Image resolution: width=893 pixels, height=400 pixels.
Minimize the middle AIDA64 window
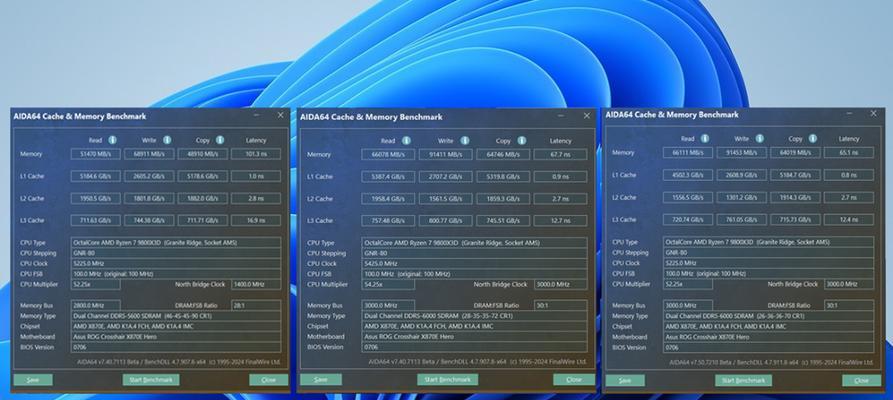point(562,116)
